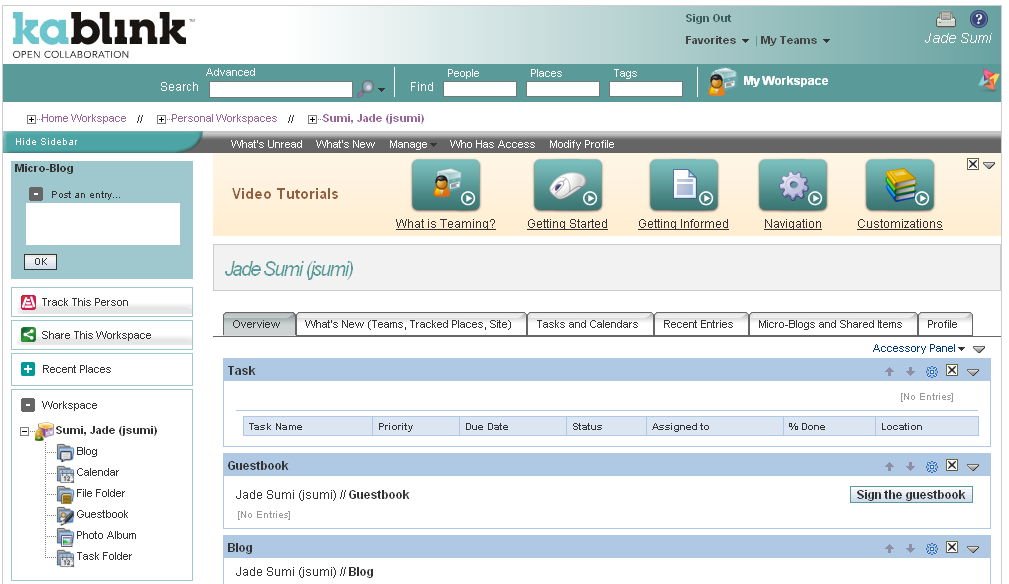Open the Getting Started video tutorial
This screenshot has height=584, width=1009.
[567, 185]
